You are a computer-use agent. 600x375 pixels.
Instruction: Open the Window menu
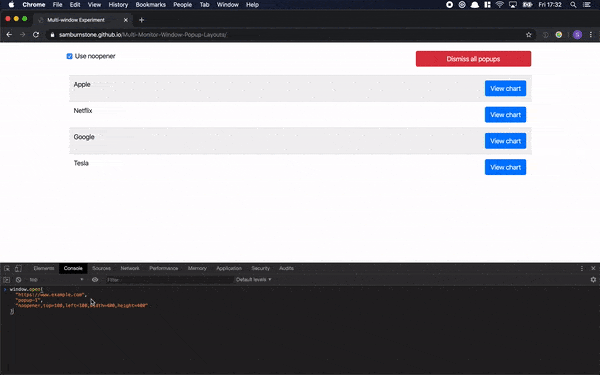click(228, 5)
